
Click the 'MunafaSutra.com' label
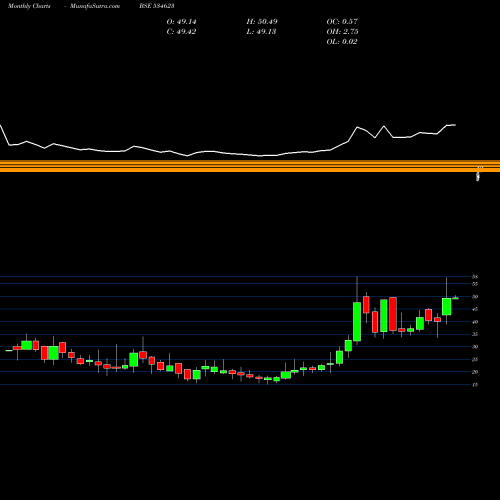(95, 6)
